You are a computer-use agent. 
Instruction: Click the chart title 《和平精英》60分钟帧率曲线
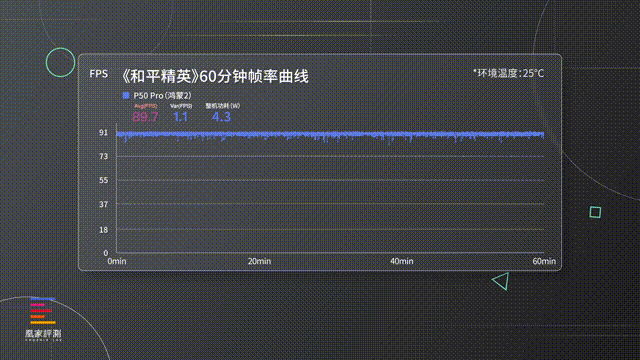(215, 76)
